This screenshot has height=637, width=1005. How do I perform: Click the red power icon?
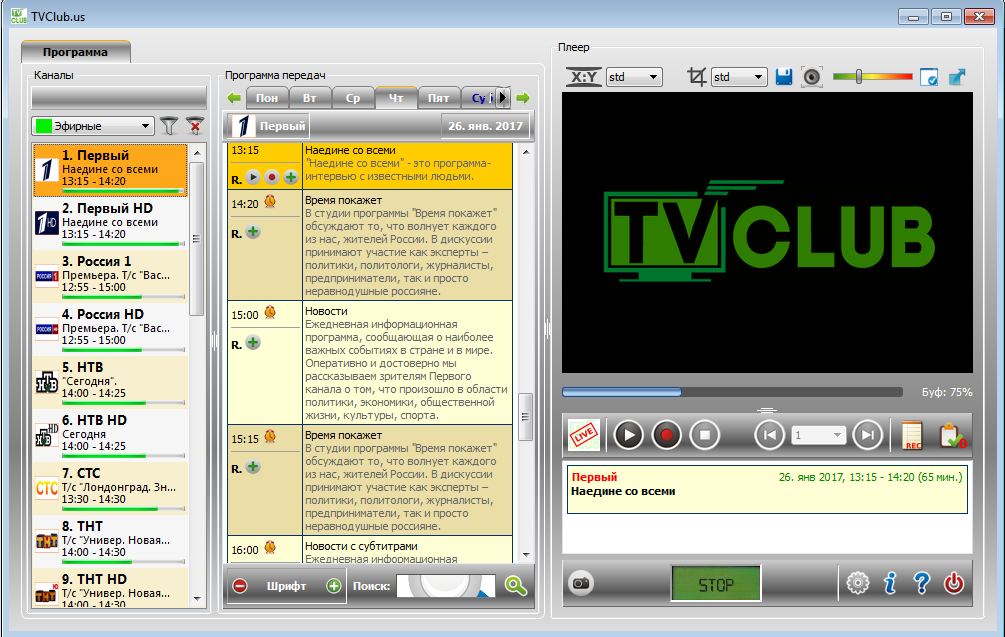pos(954,582)
